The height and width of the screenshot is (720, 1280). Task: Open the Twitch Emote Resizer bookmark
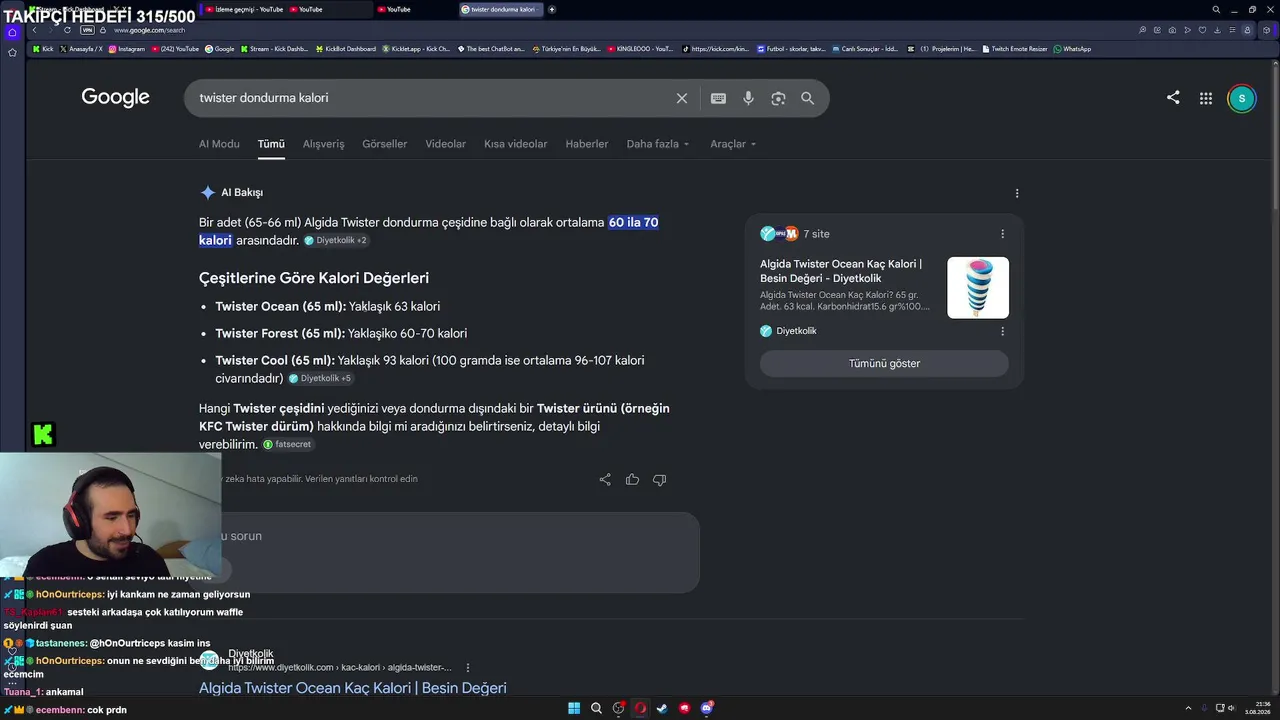1015,49
